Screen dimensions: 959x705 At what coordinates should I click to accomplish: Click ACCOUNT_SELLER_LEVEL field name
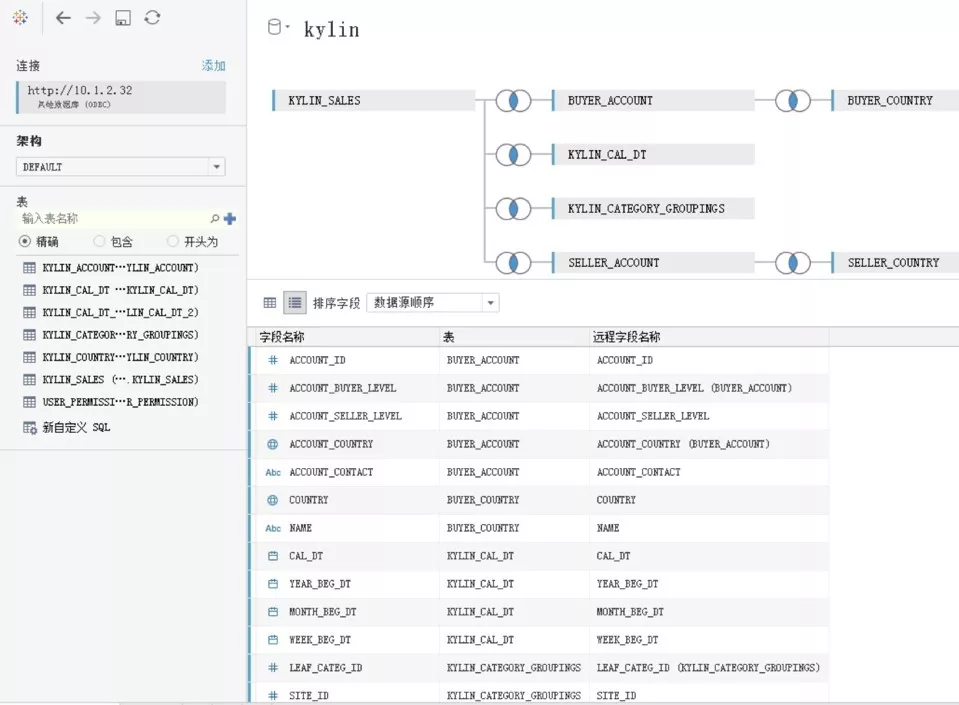pyautogui.click(x=346, y=416)
